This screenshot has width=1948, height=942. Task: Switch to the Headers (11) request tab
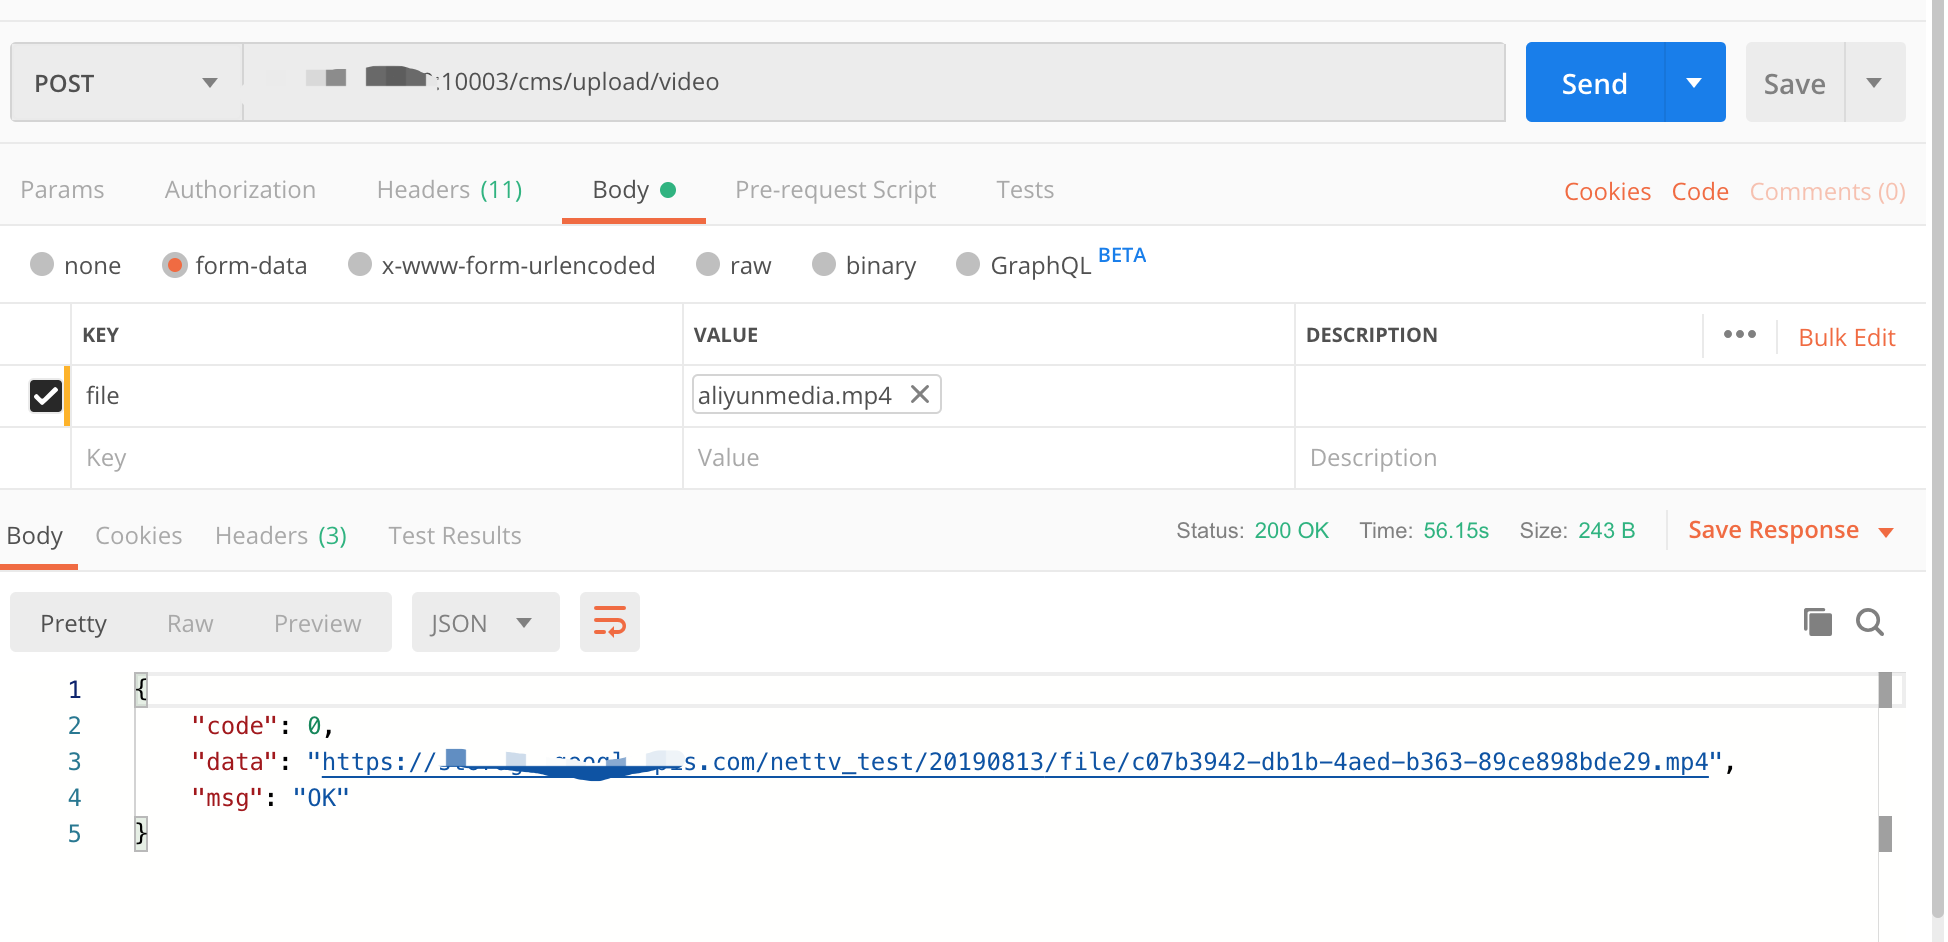[x=449, y=189]
